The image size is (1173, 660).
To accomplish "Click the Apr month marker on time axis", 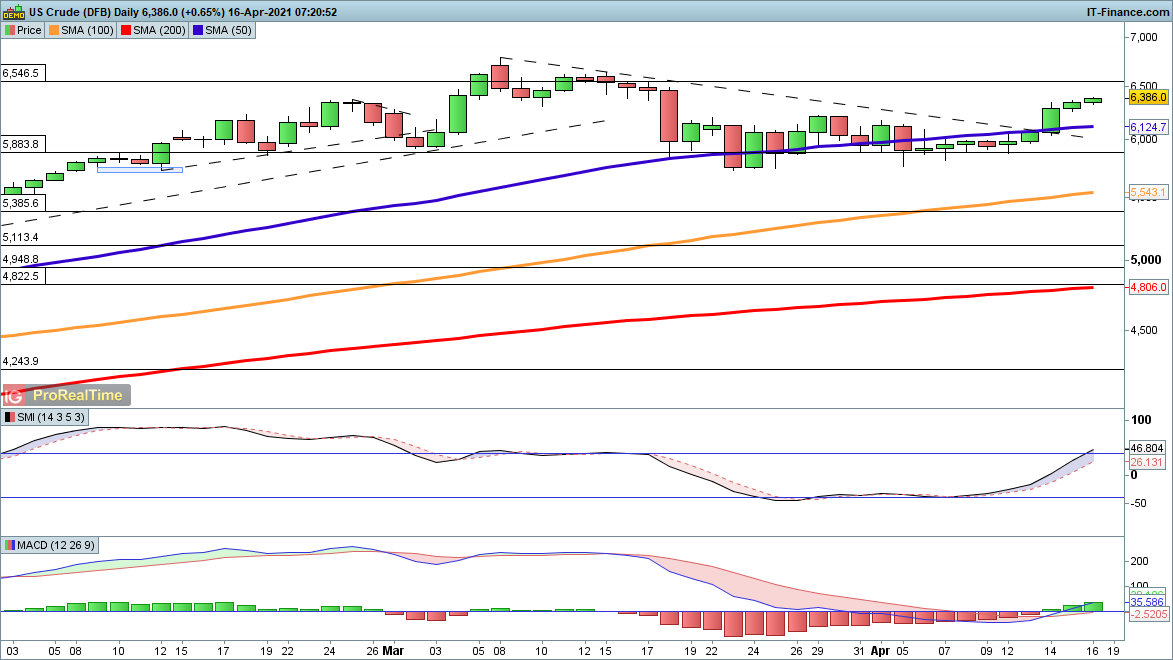I will click(877, 648).
